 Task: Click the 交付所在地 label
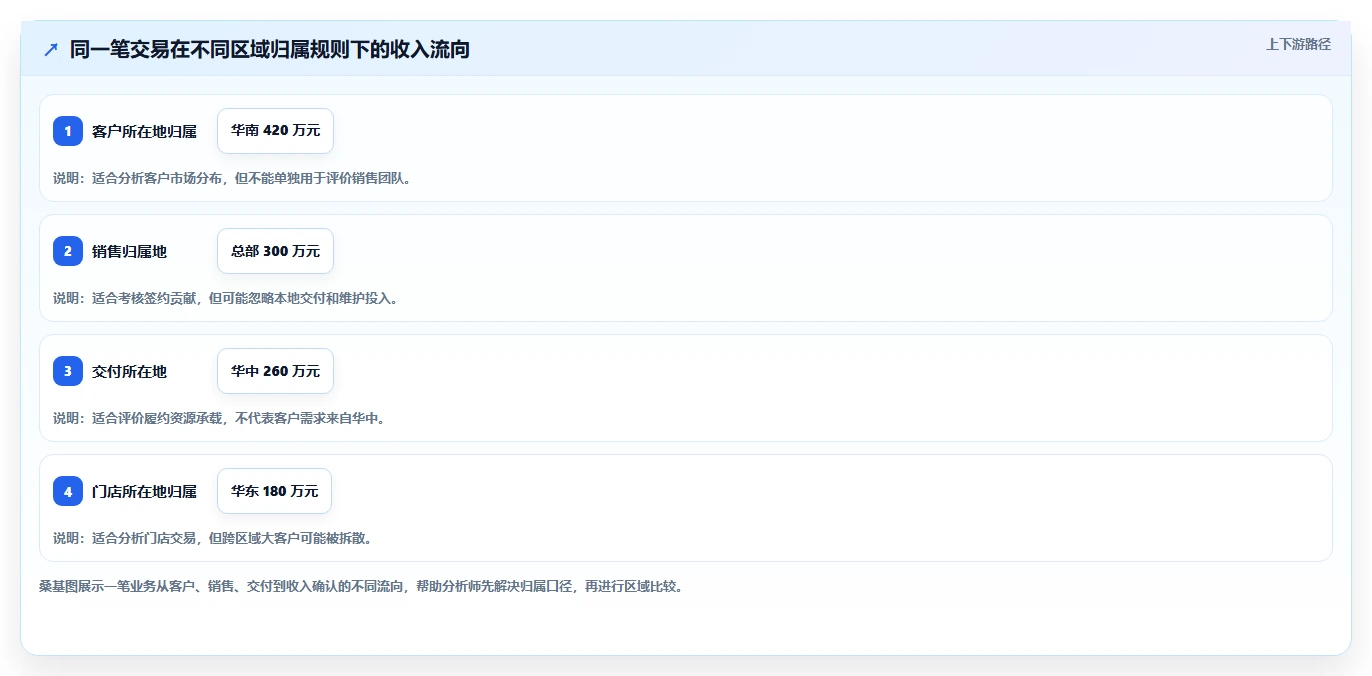coord(129,371)
